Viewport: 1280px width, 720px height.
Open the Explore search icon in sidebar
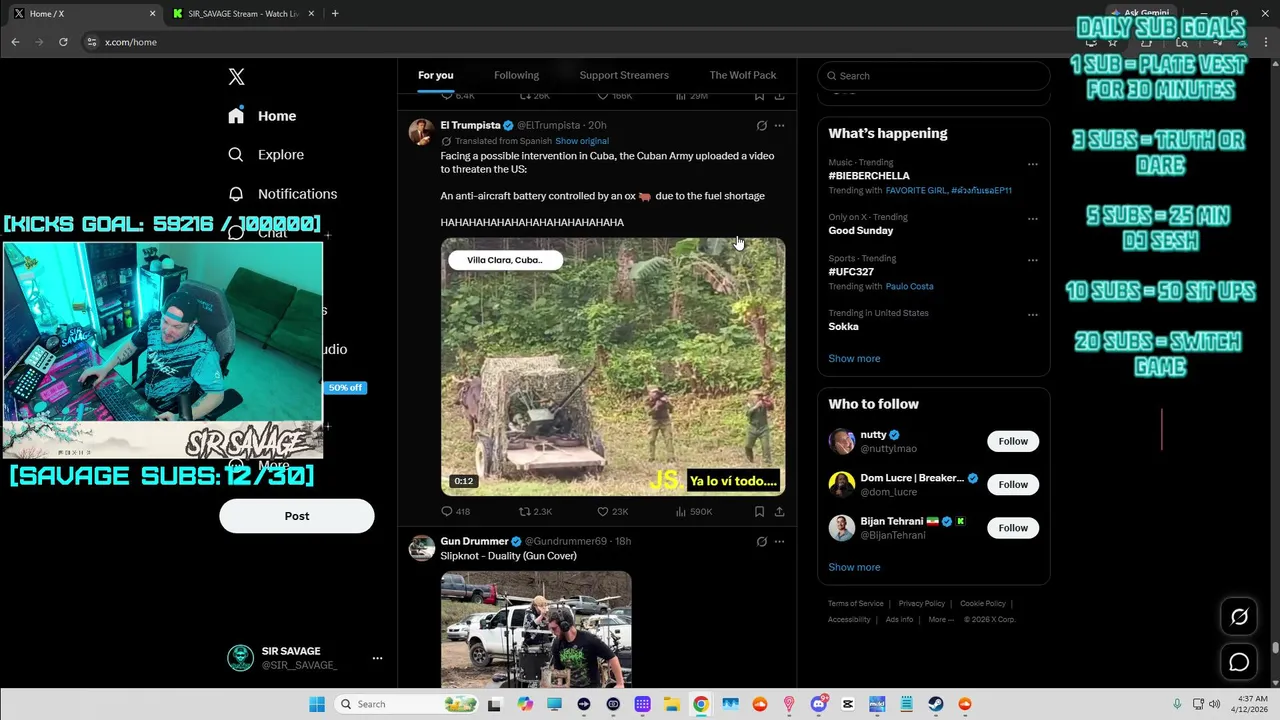coord(236,155)
